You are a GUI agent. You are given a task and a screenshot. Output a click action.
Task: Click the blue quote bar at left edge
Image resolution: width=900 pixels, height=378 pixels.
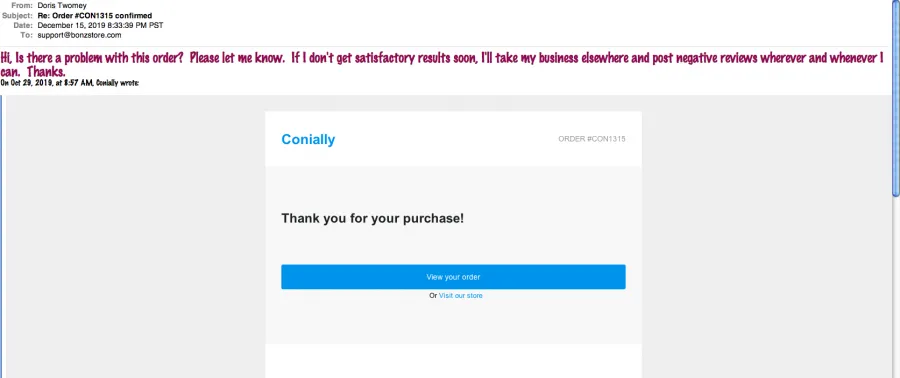click(x=2, y=236)
